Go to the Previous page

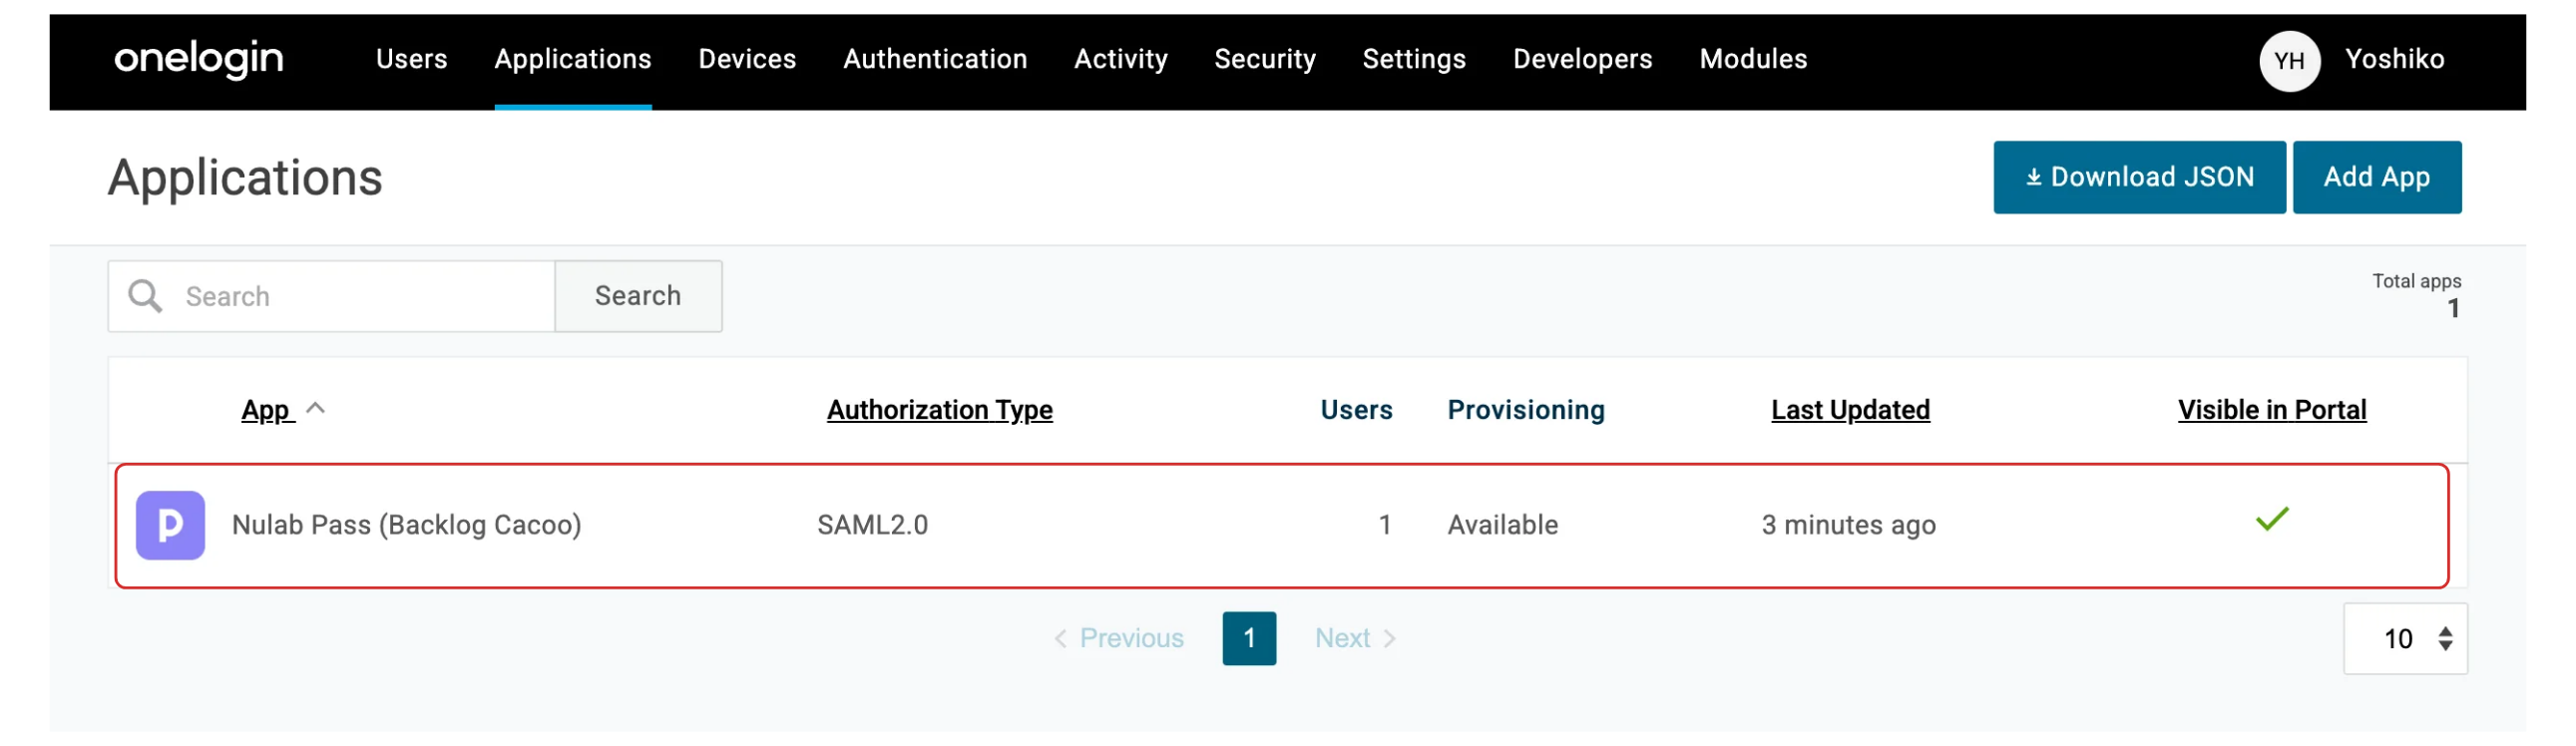1118,638
